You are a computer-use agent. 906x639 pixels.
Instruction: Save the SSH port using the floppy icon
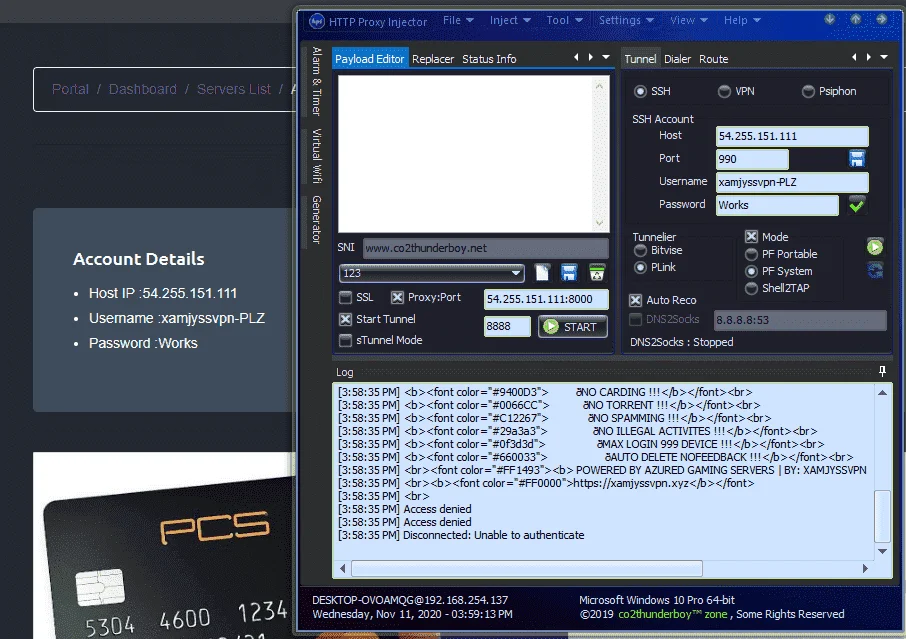tap(857, 159)
